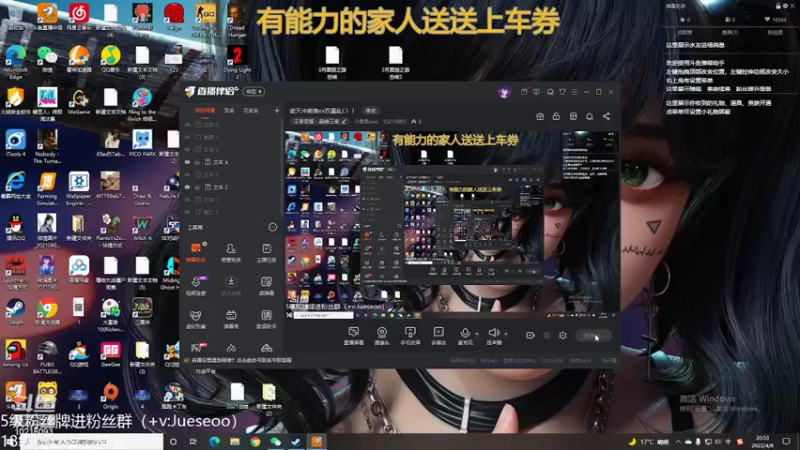Open the user avatar in the title bar
The width and height of the screenshot is (800, 450).
point(504,92)
